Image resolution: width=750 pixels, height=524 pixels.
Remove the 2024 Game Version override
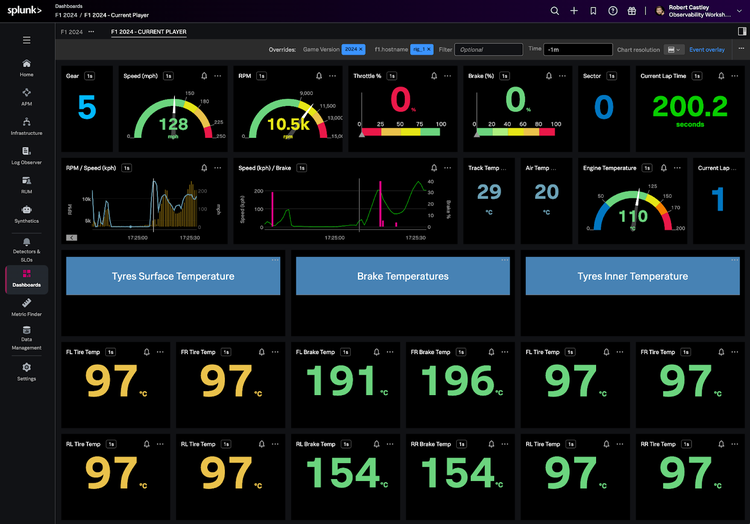tap(361, 49)
